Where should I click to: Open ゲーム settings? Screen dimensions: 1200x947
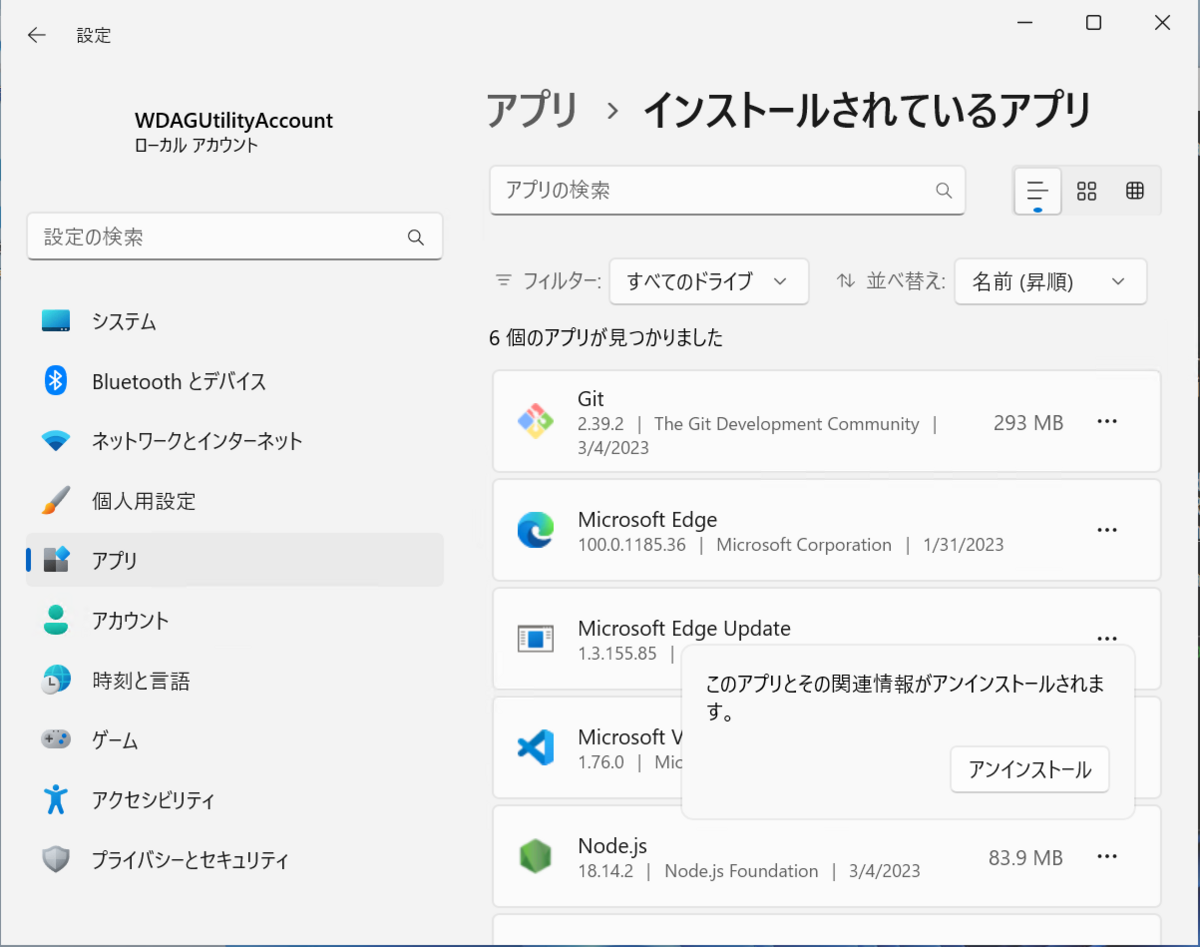[x=235, y=740]
